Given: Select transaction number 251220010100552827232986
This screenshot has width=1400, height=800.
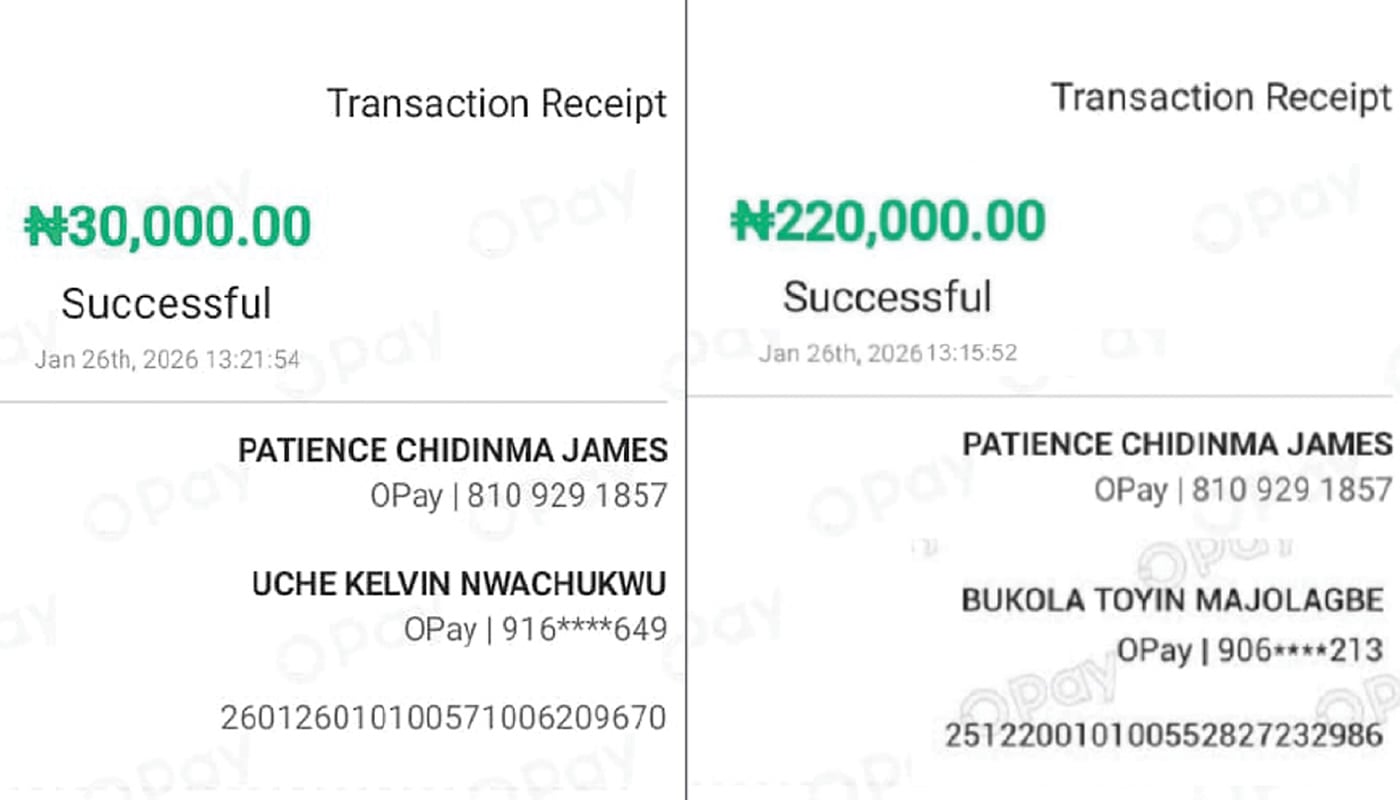Looking at the screenshot, I should (x=1165, y=736).
